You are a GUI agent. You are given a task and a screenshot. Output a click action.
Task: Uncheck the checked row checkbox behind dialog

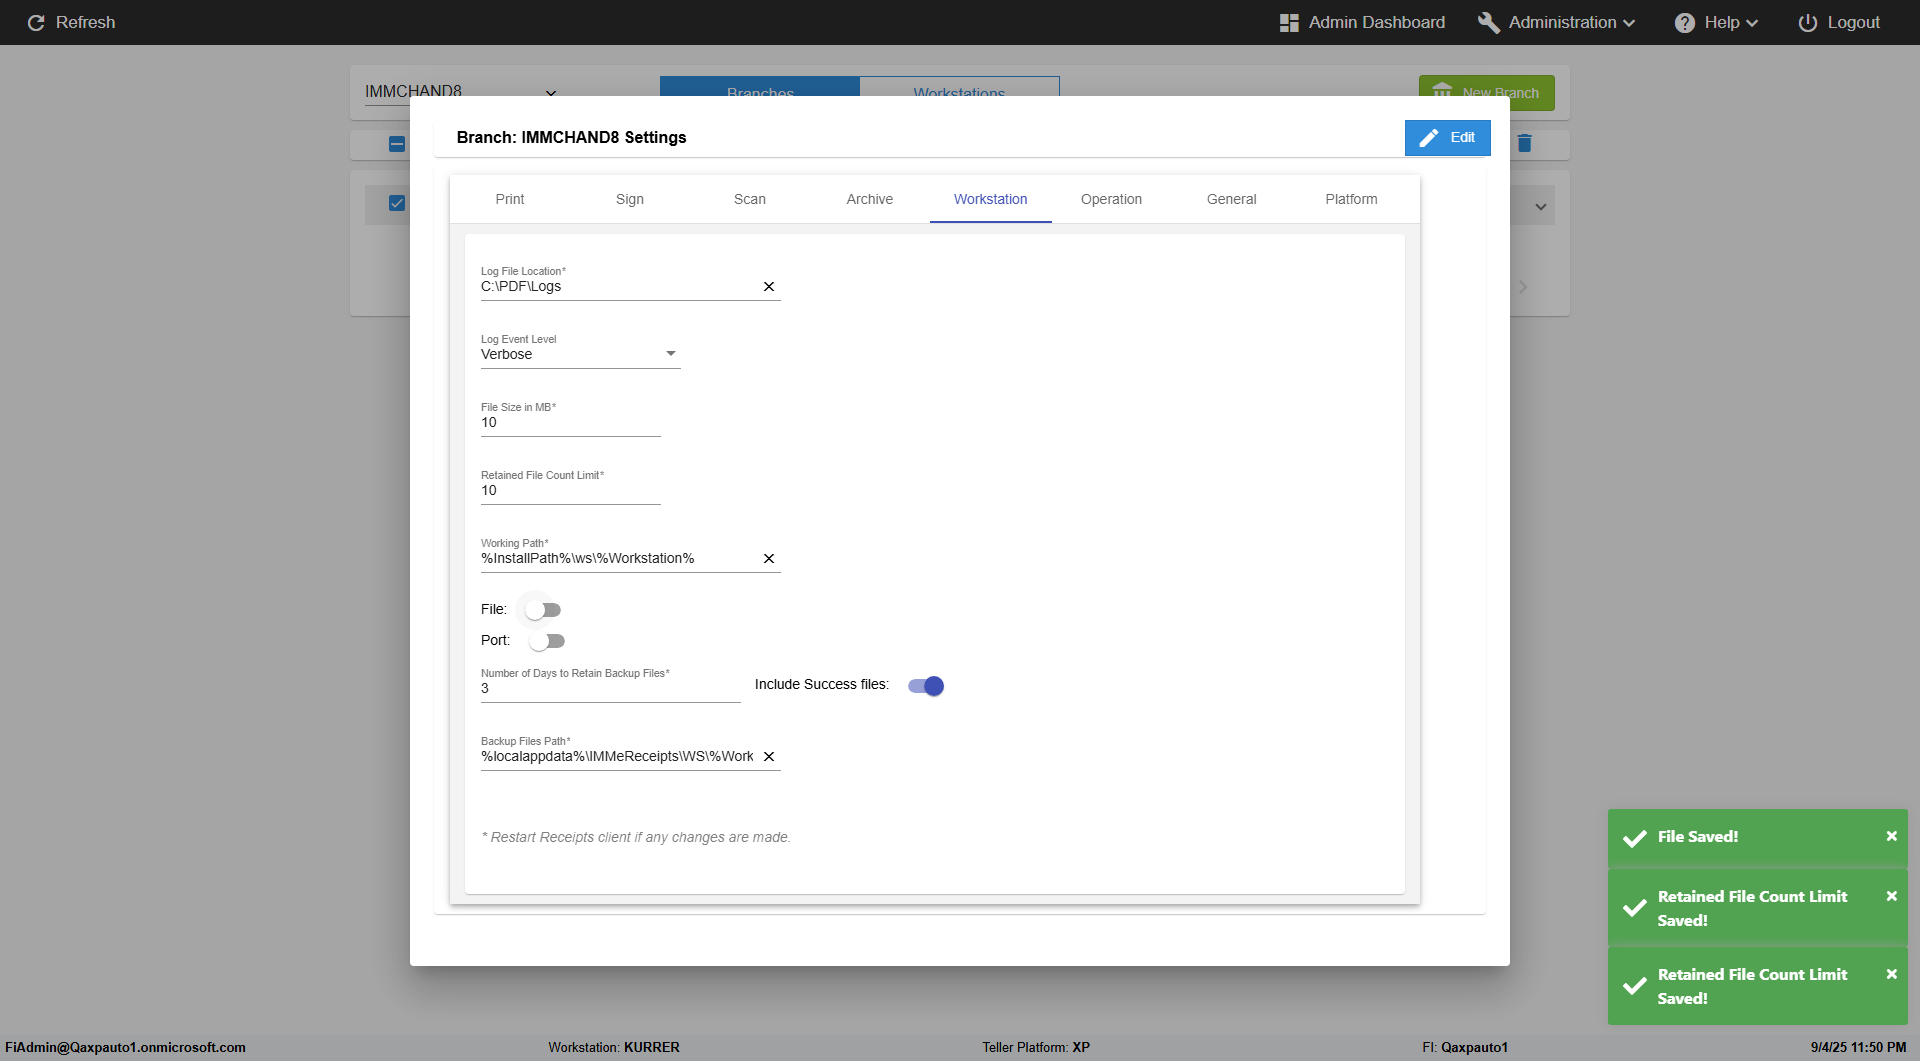(397, 203)
